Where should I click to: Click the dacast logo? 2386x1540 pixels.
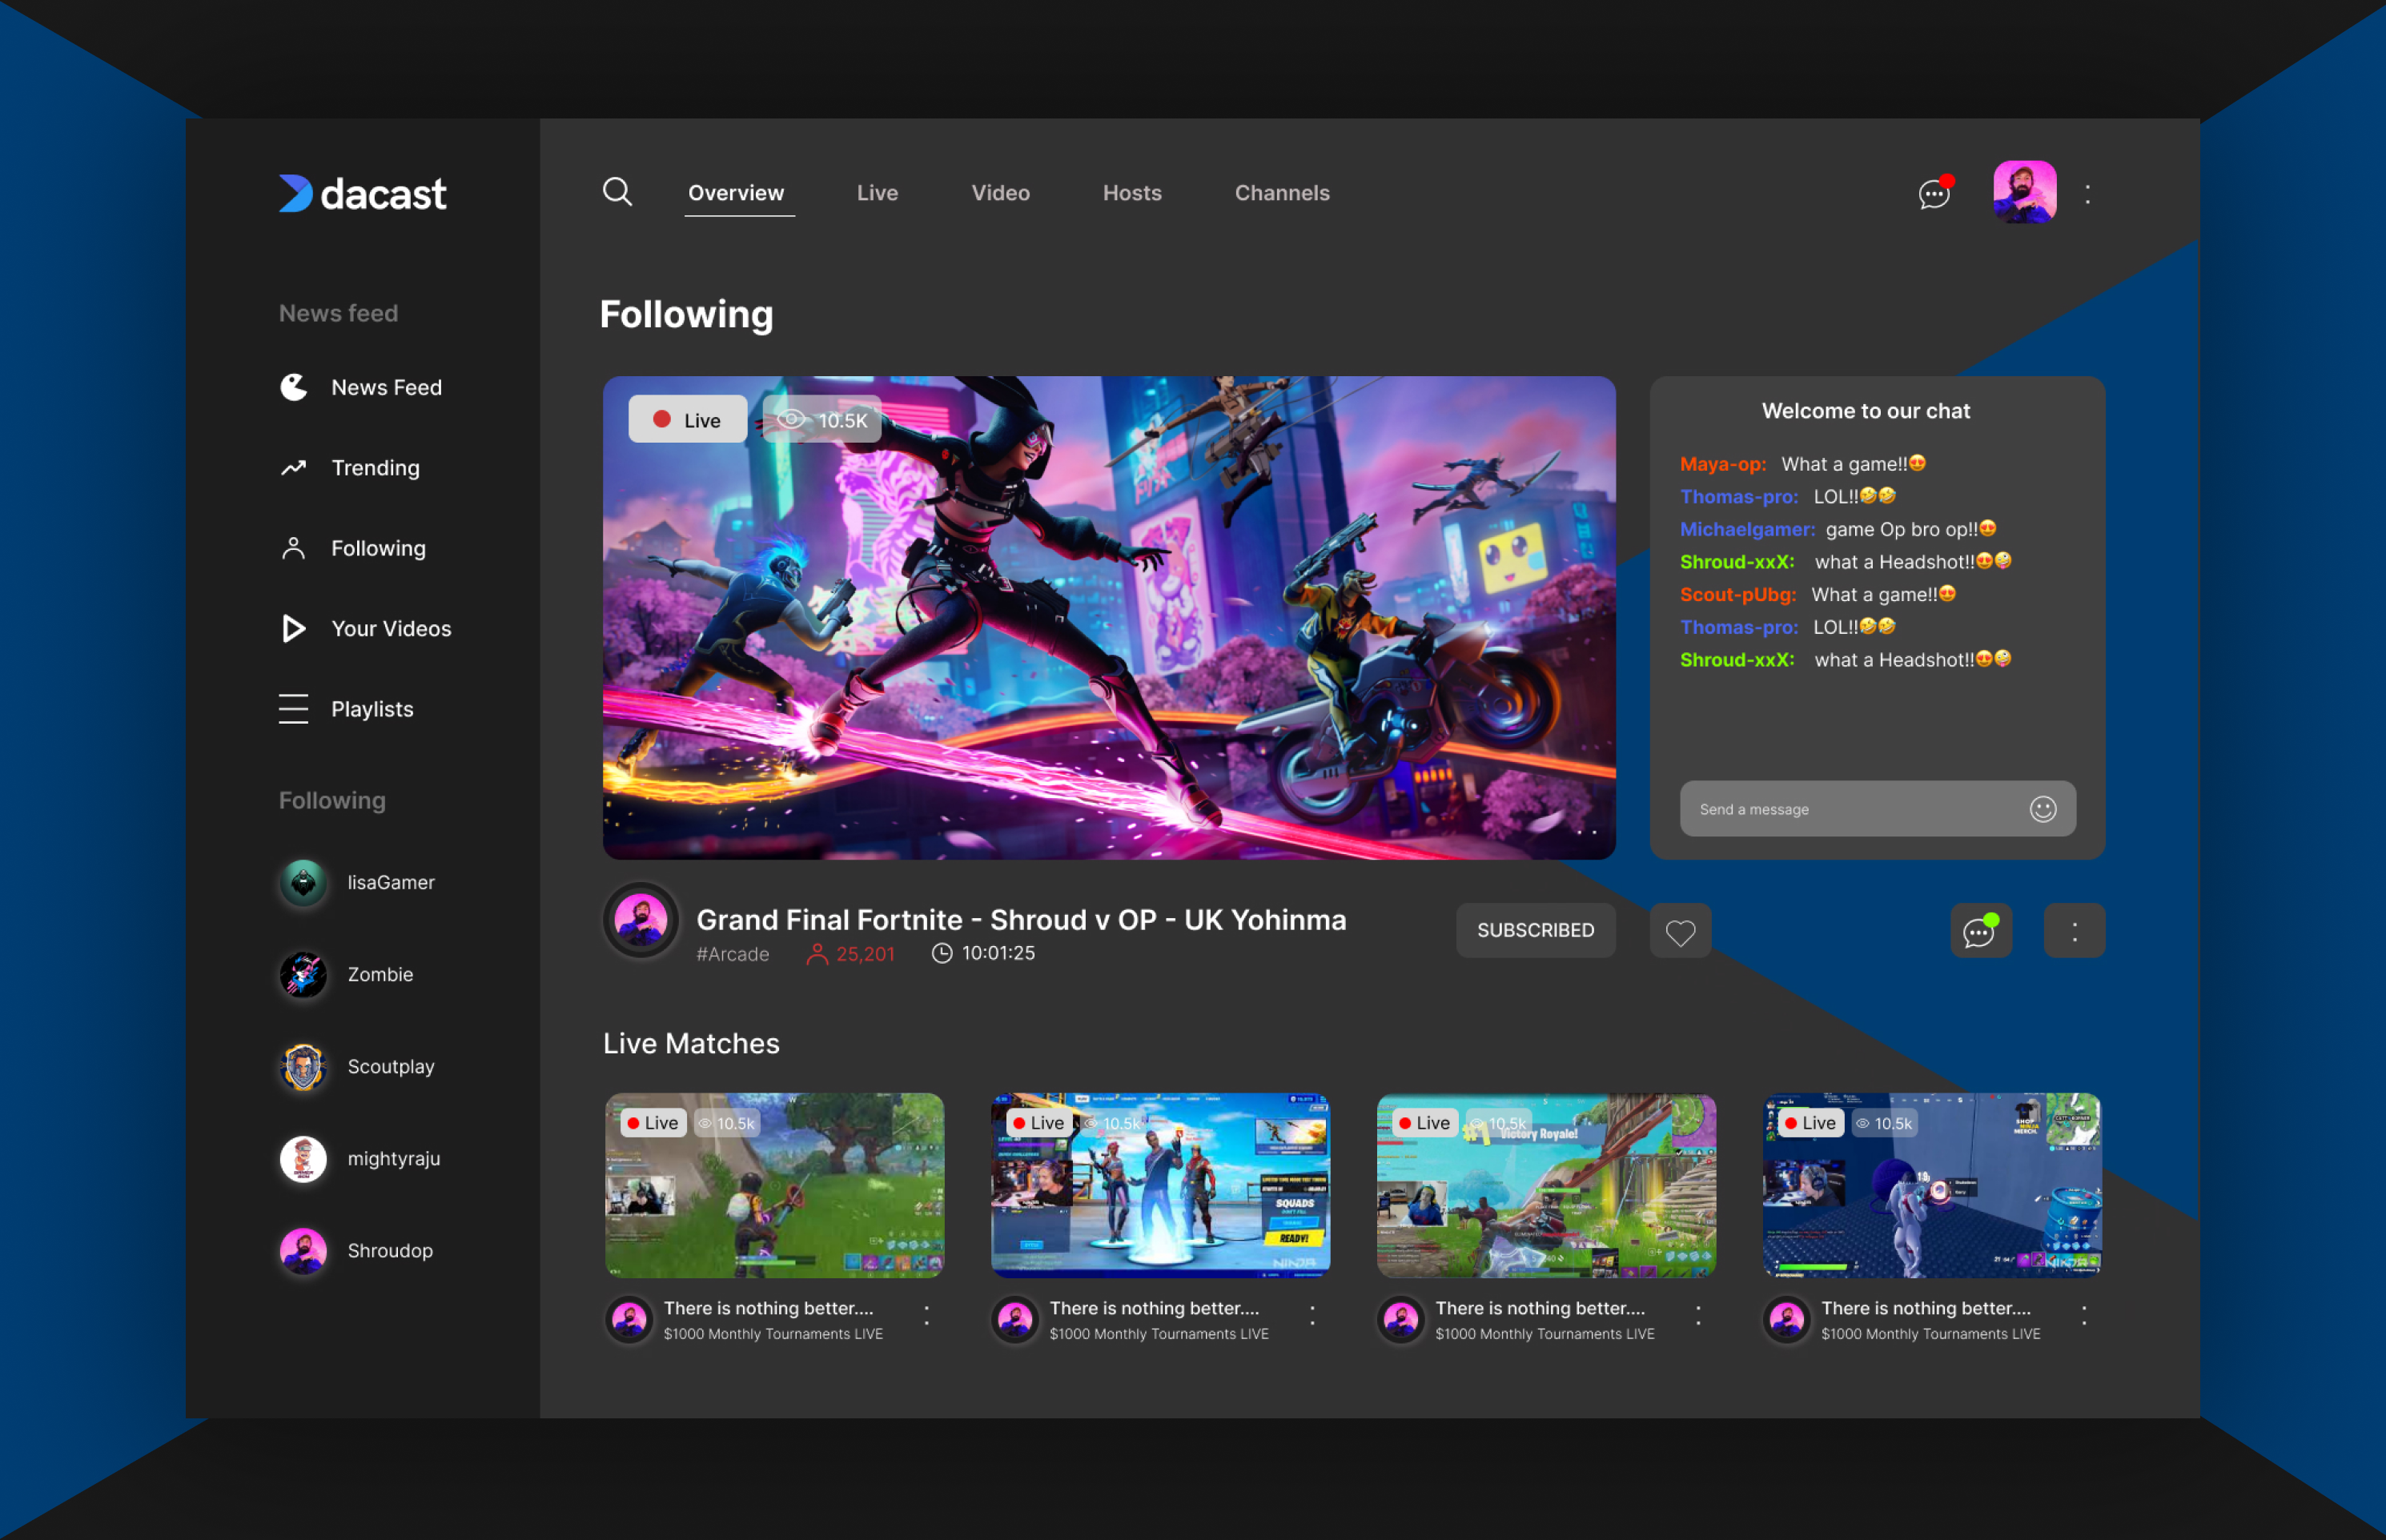(x=363, y=194)
